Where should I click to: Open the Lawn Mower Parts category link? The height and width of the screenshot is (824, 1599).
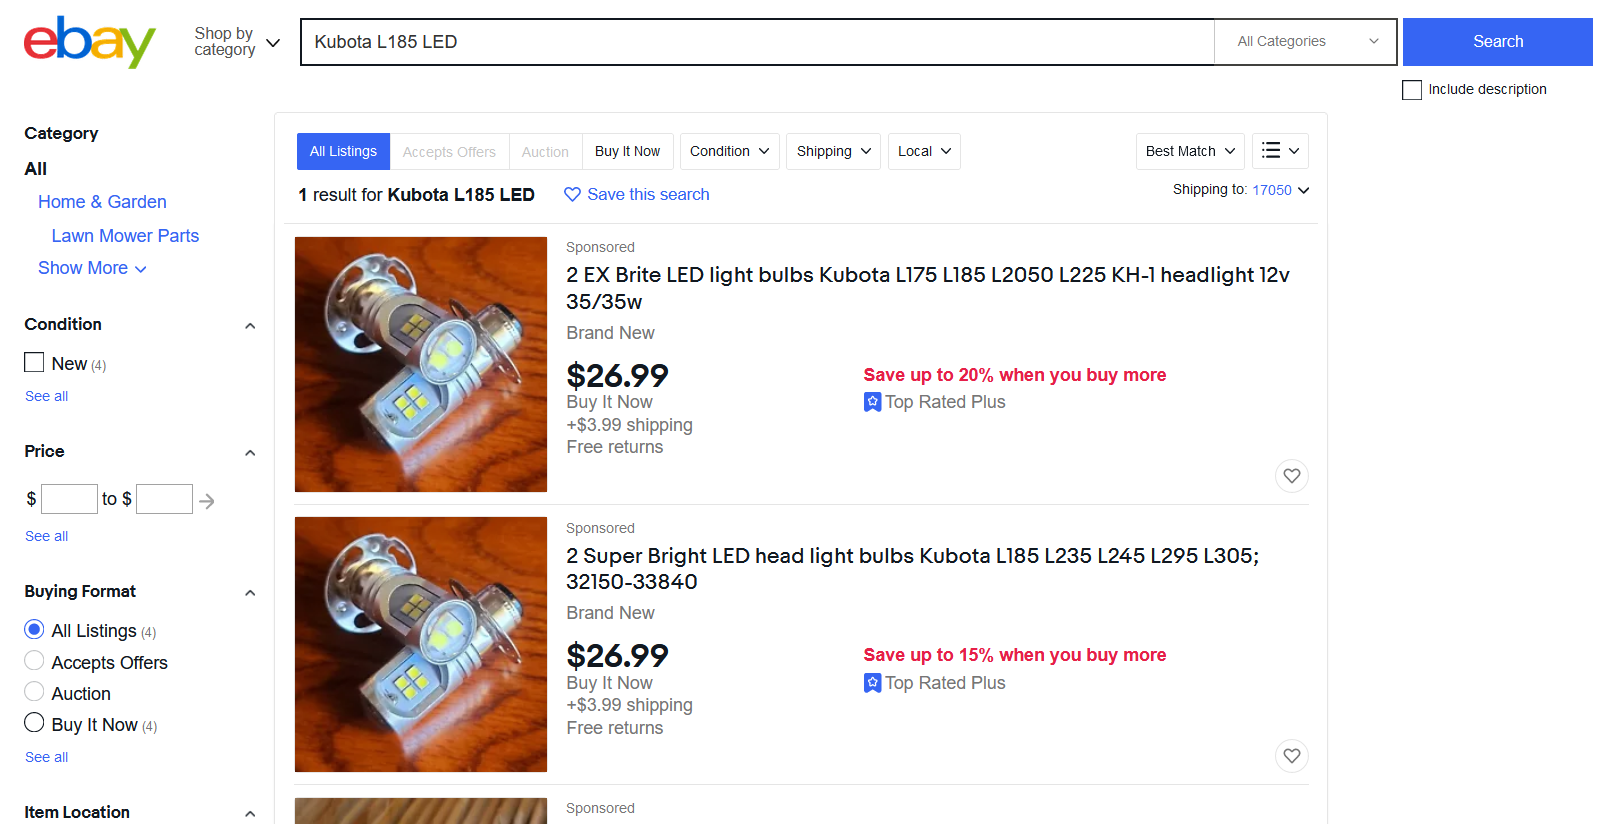125,236
